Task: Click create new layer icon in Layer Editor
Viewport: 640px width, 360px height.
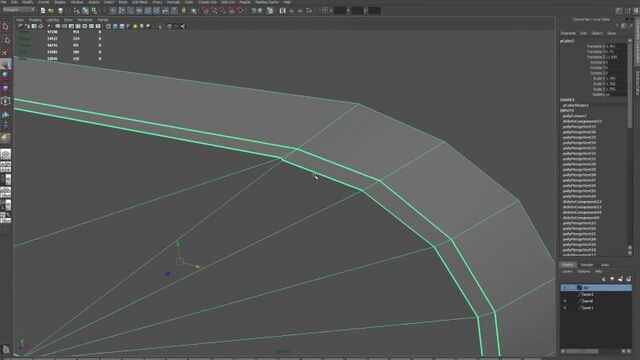Action: [620, 279]
